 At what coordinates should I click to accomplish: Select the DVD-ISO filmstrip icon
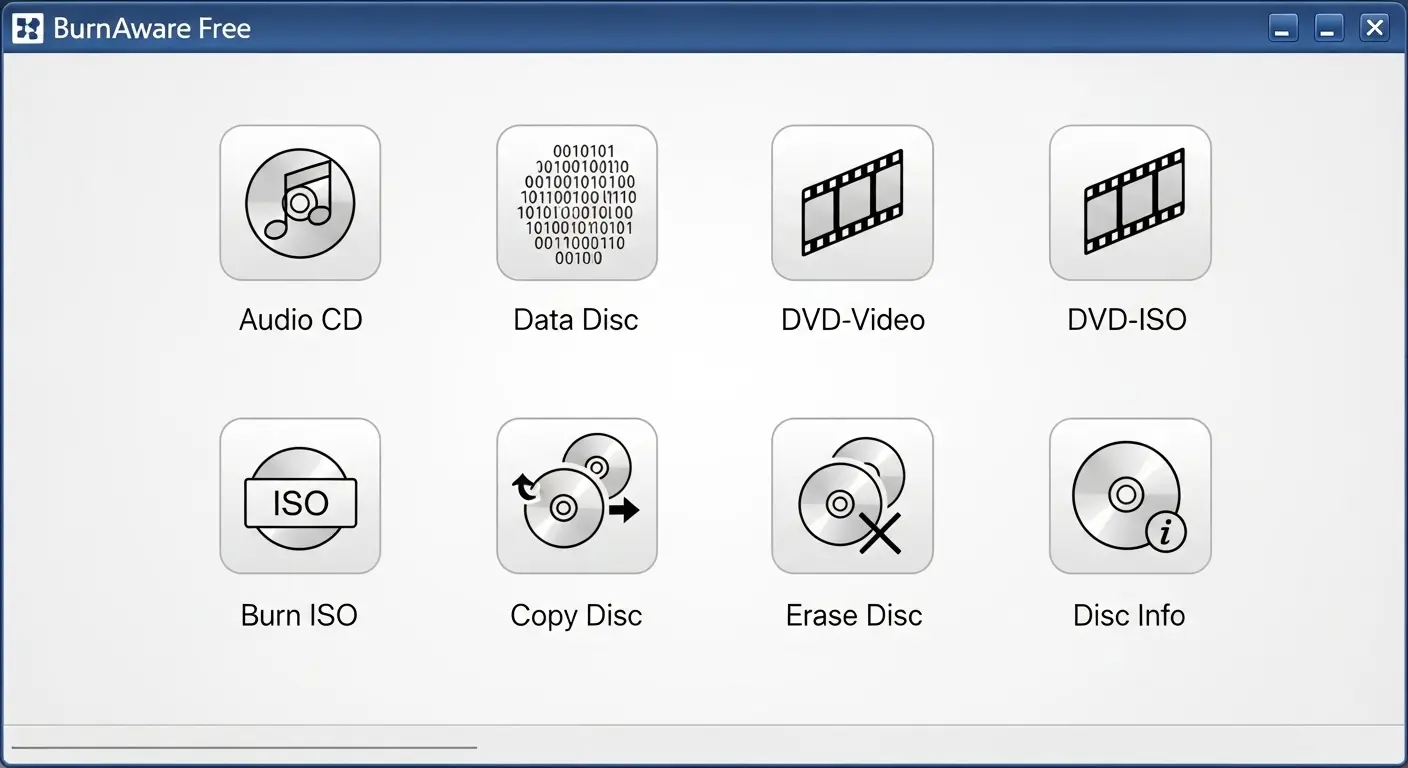coord(1130,203)
